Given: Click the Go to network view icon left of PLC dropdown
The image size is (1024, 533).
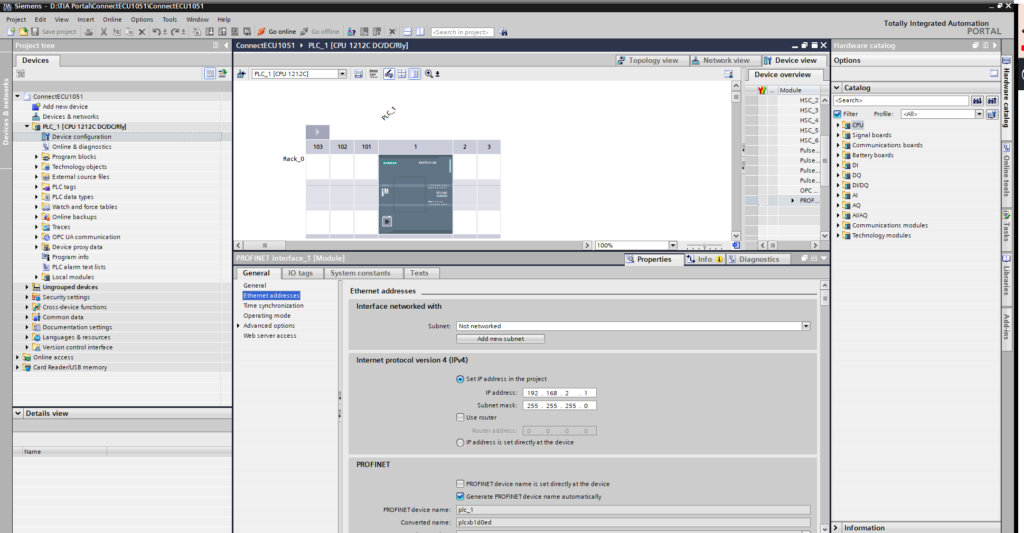Looking at the screenshot, I should [242, 74].
